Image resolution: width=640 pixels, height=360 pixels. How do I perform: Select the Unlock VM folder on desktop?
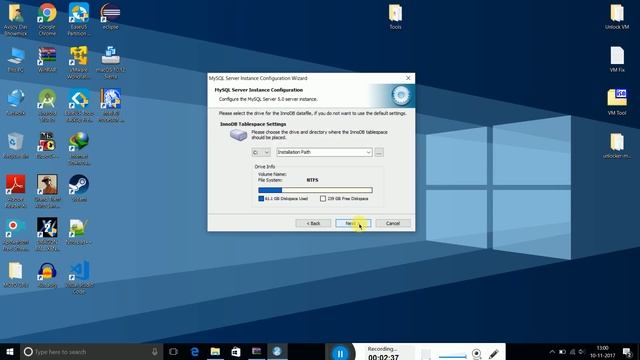tap(617, 17)
